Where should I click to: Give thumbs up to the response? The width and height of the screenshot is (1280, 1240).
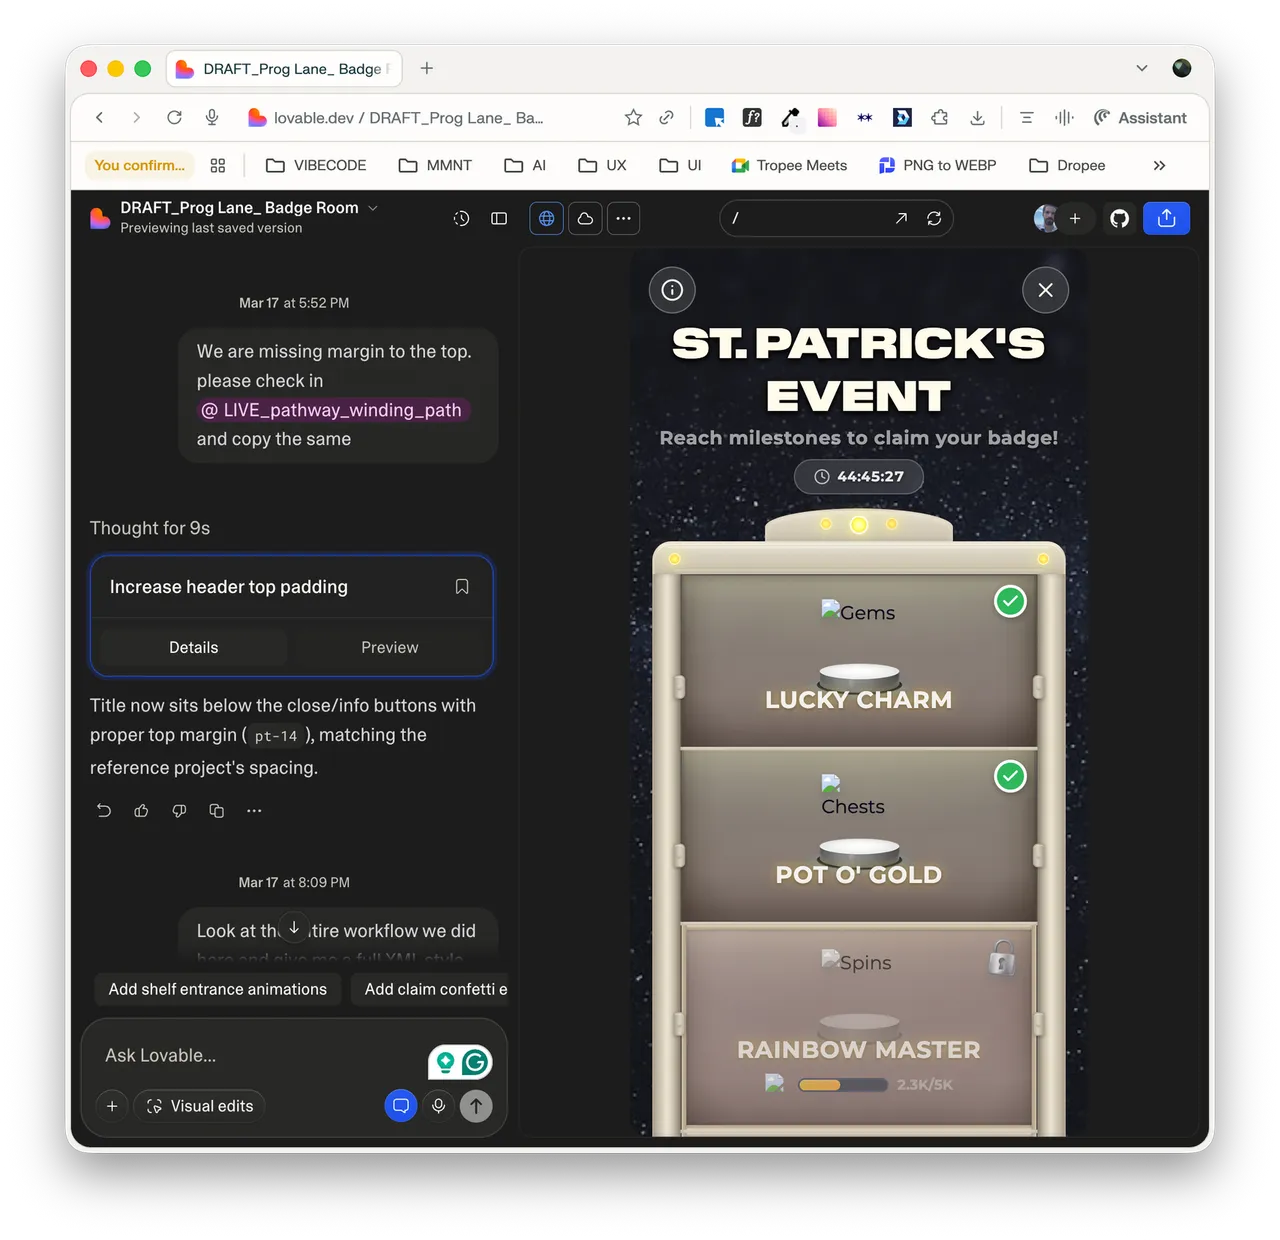(141, 811)
